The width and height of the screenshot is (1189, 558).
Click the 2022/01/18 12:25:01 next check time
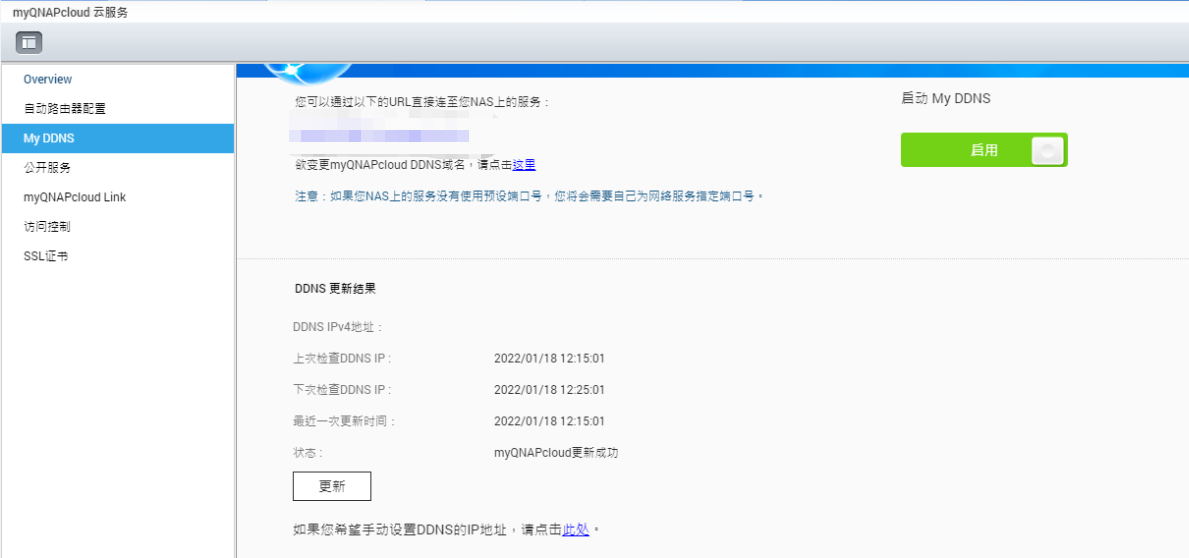549,390
